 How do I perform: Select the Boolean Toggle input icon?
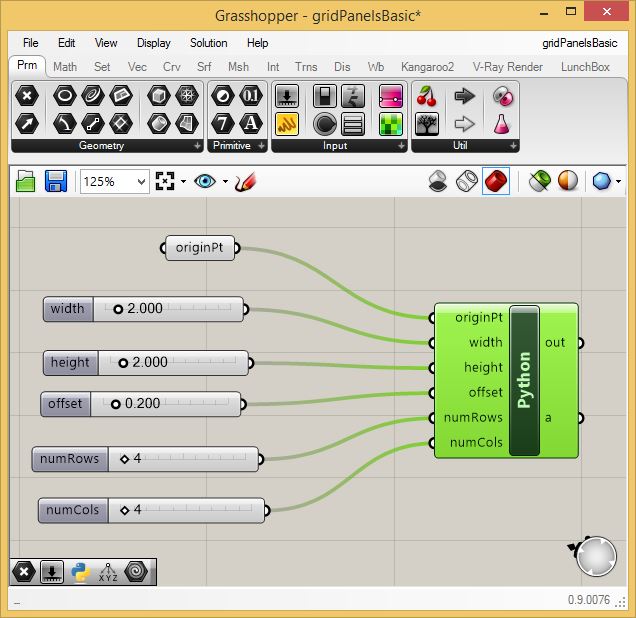click(x=325, y=96)
